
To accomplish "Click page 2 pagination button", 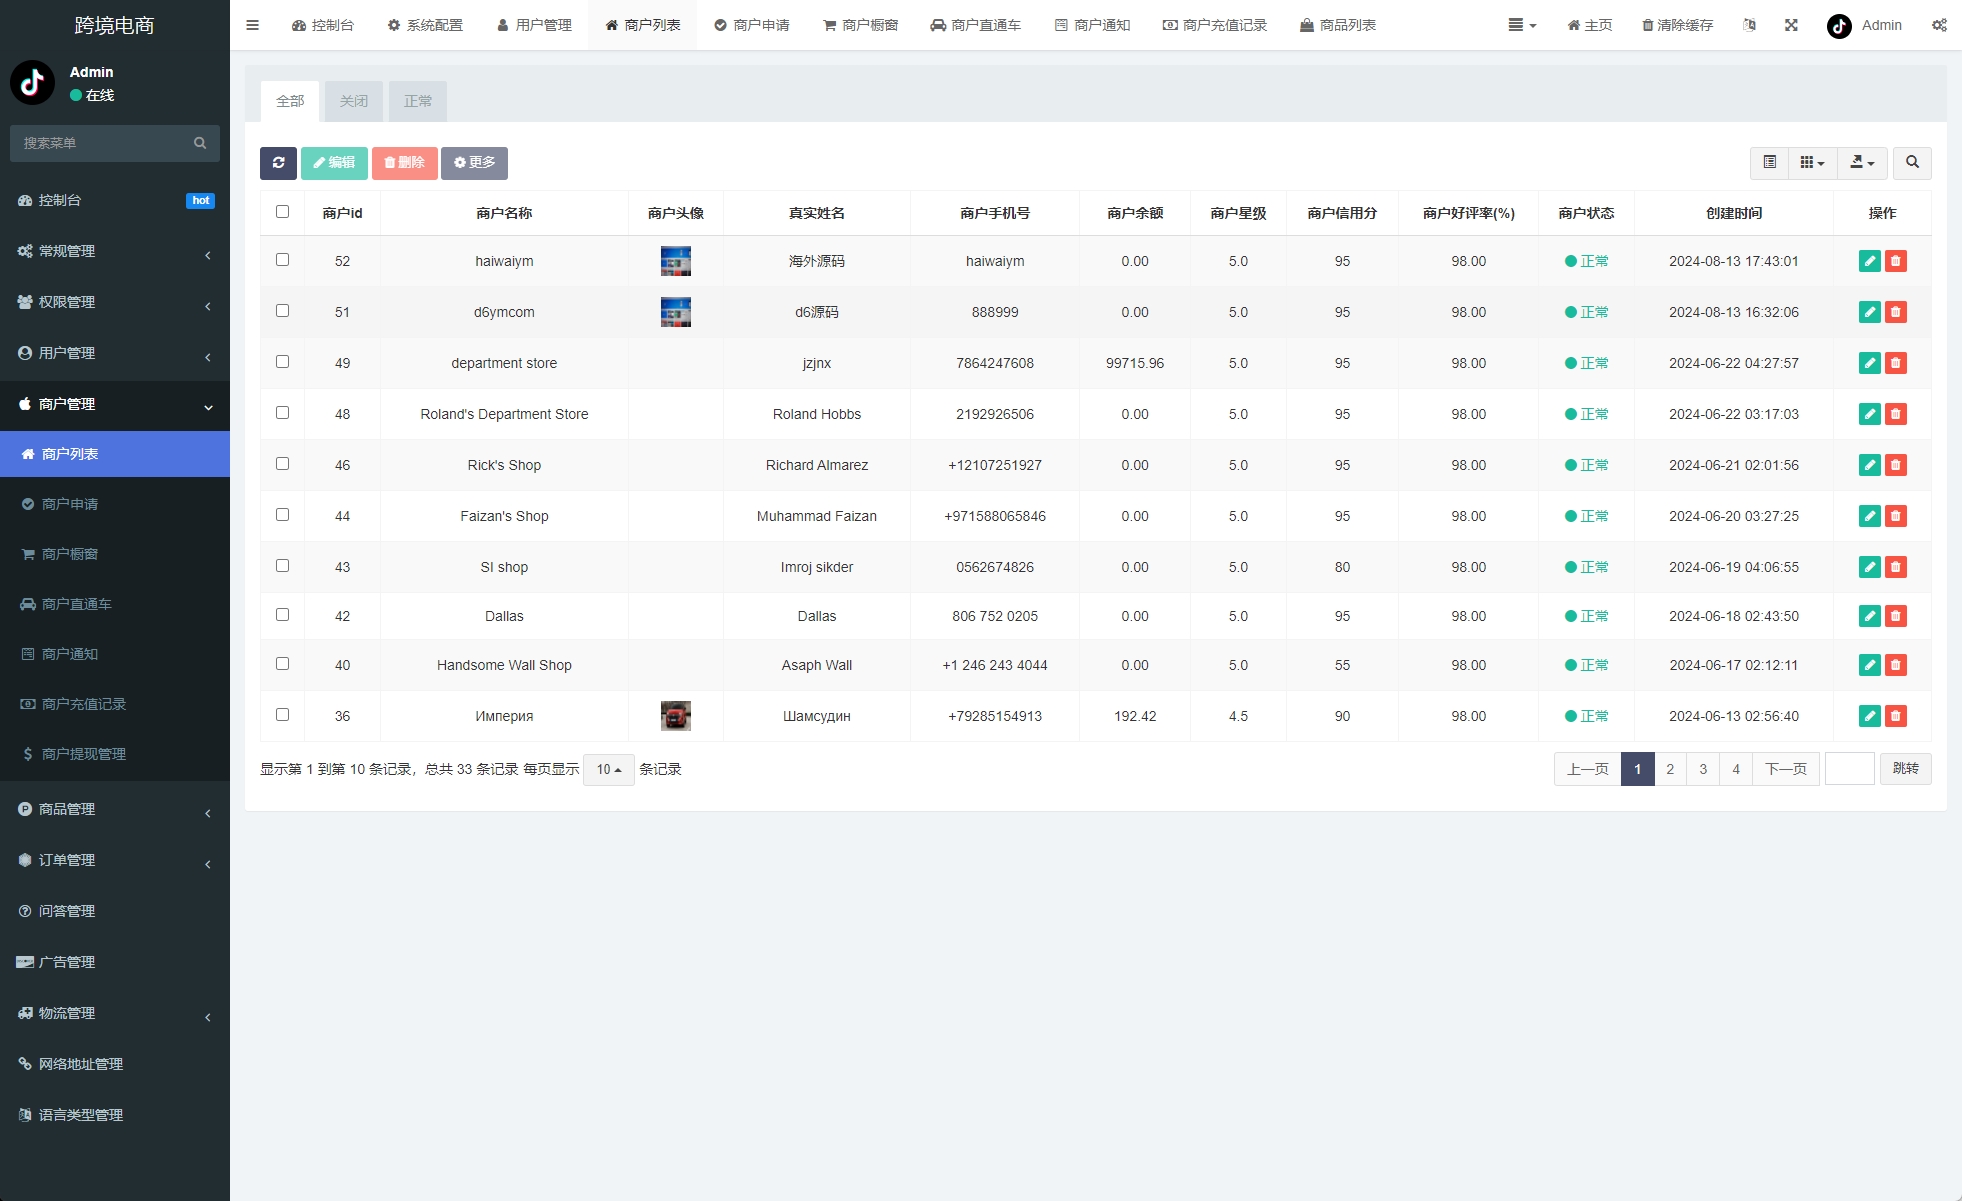I will [1669, 768].
